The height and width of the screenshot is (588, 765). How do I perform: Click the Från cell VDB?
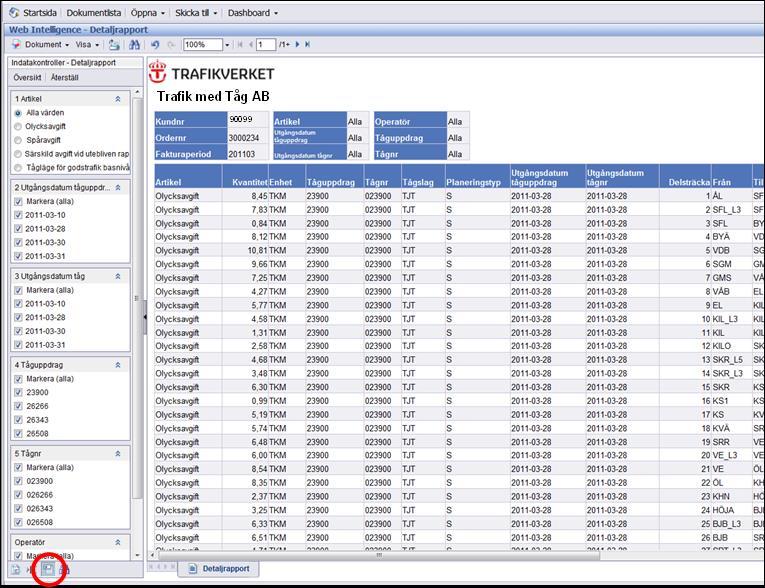(x=721, y=251)
